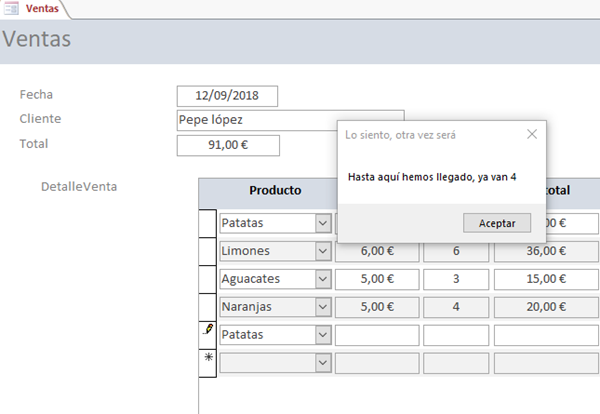Select the record selector for Aguacates row
This screenshot has width=600, height=414.
[x=208, y=279]
